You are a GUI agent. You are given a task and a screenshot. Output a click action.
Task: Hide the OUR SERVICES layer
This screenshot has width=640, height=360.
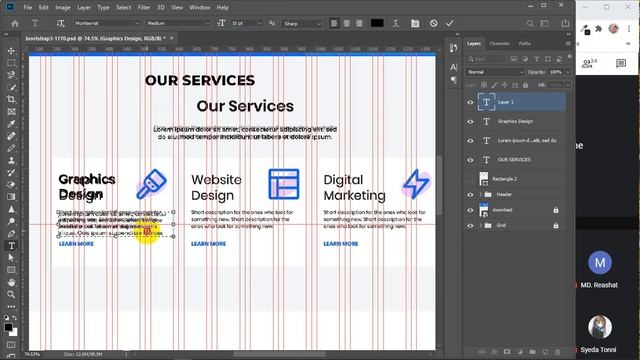(x=470, y=160)
